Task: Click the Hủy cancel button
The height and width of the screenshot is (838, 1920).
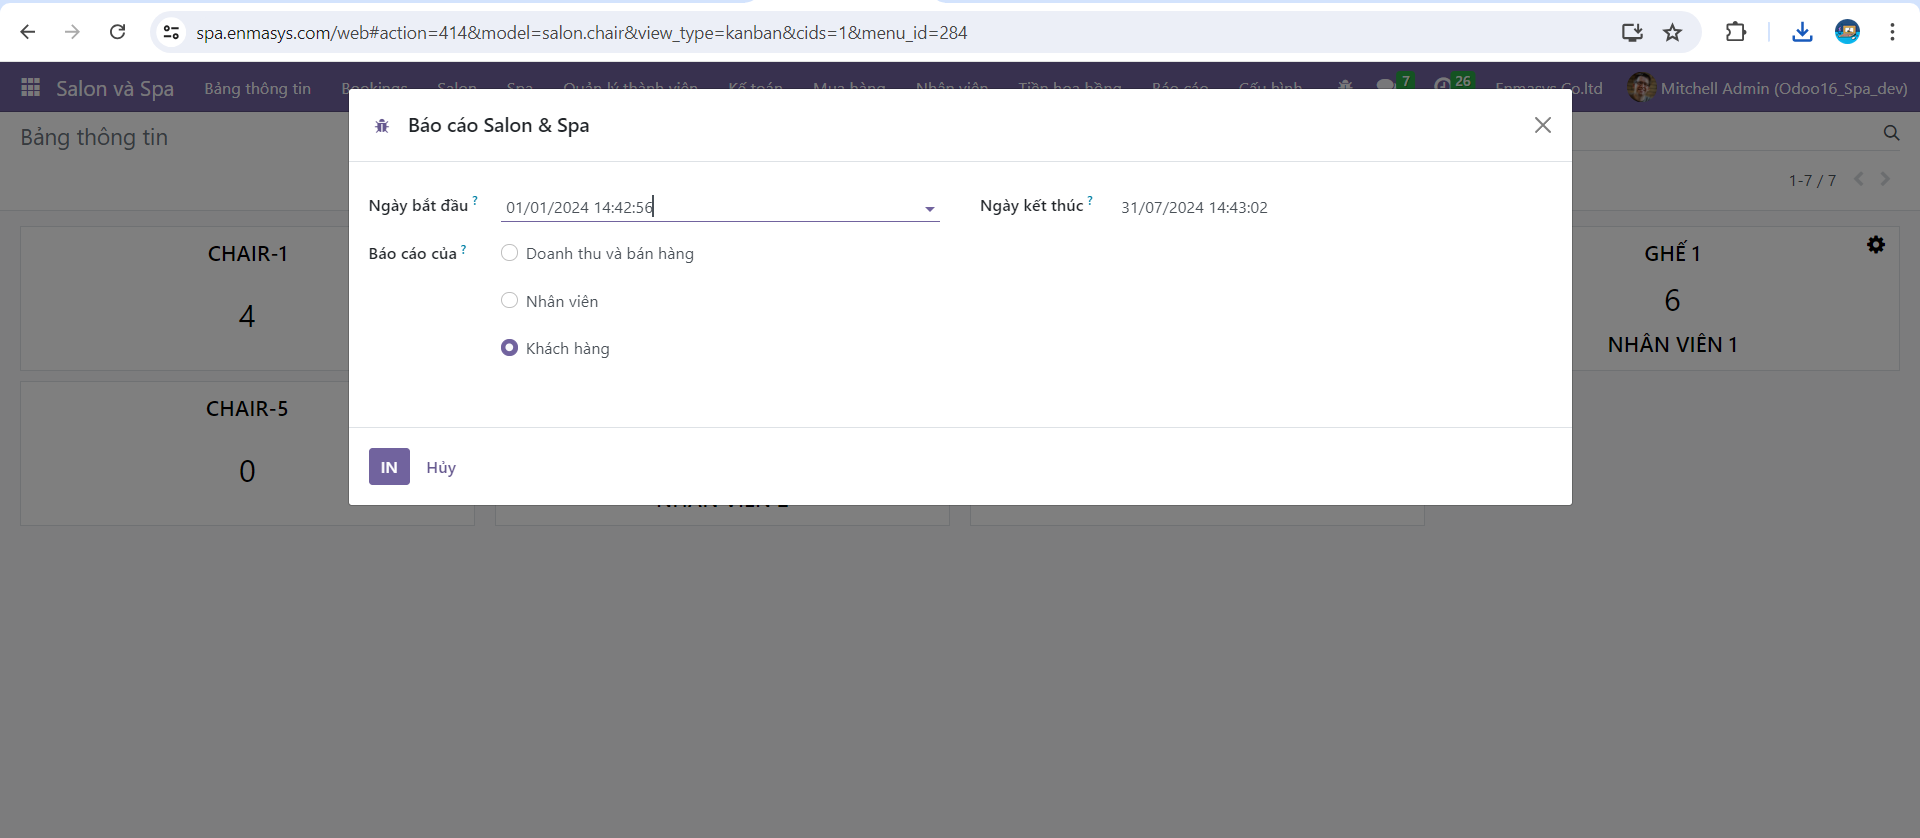Action: point(441,467)
